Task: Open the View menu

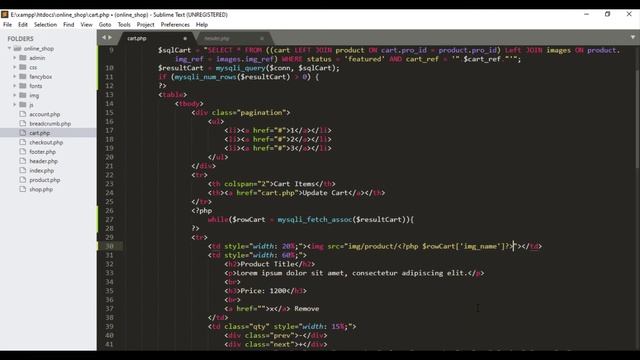Action: point(87,24)
